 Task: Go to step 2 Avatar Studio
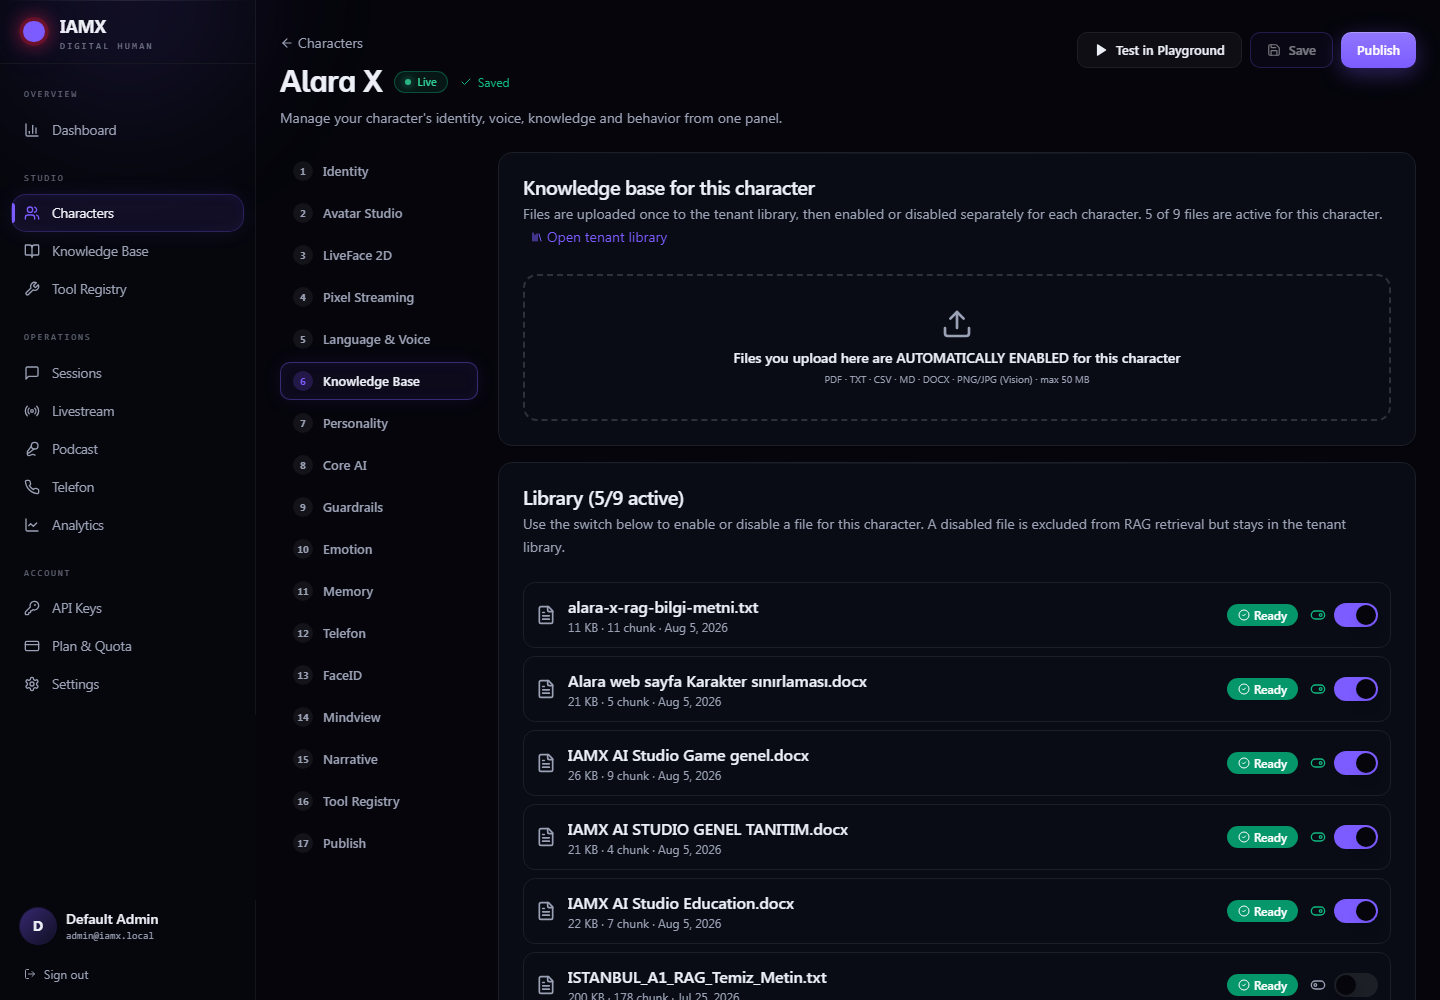tap(379, 213)
